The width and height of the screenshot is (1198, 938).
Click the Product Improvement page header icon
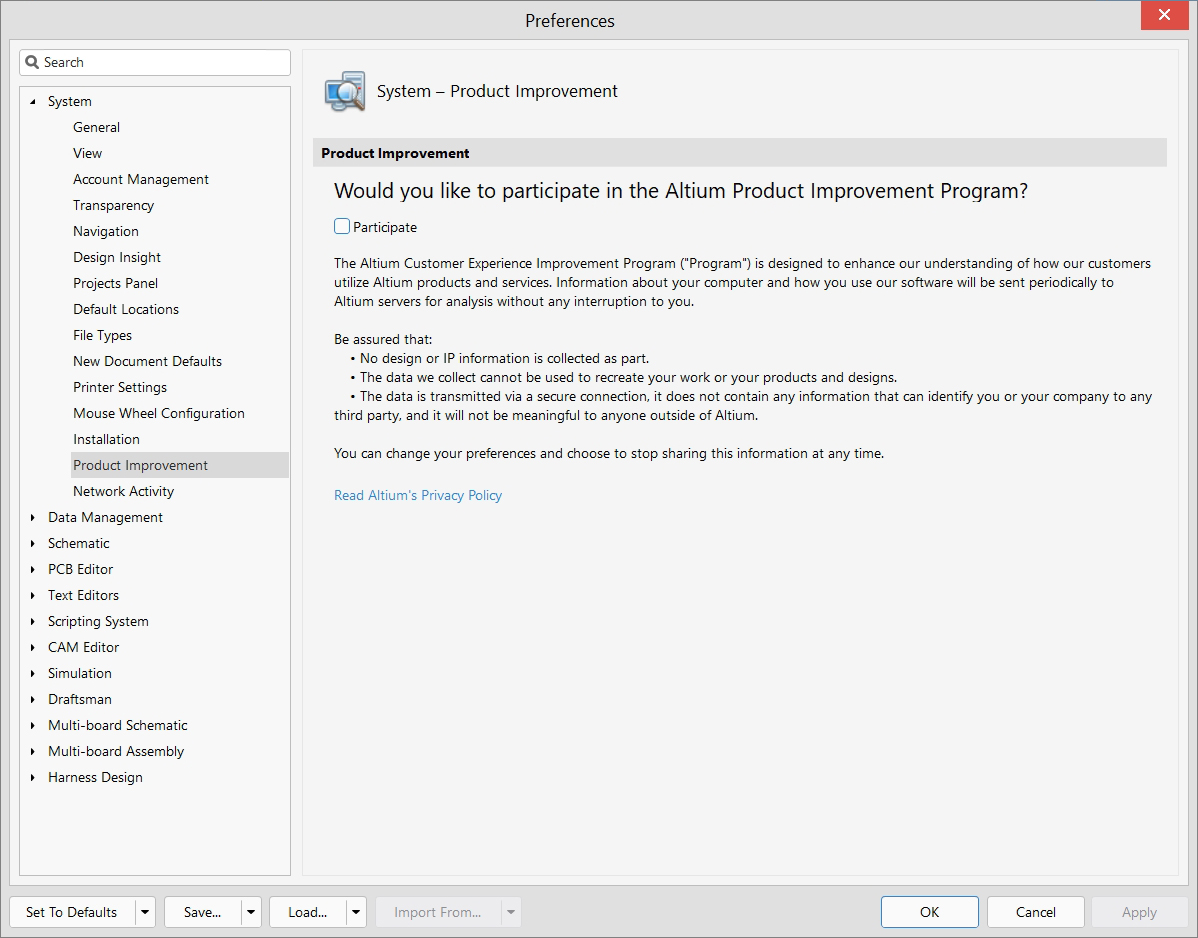pyautogui.click(x=345, y=91)
